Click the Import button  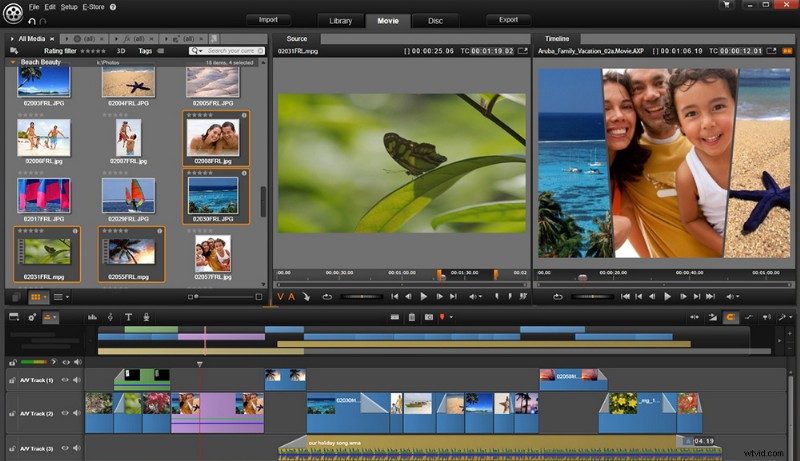(x=268, y=19)
